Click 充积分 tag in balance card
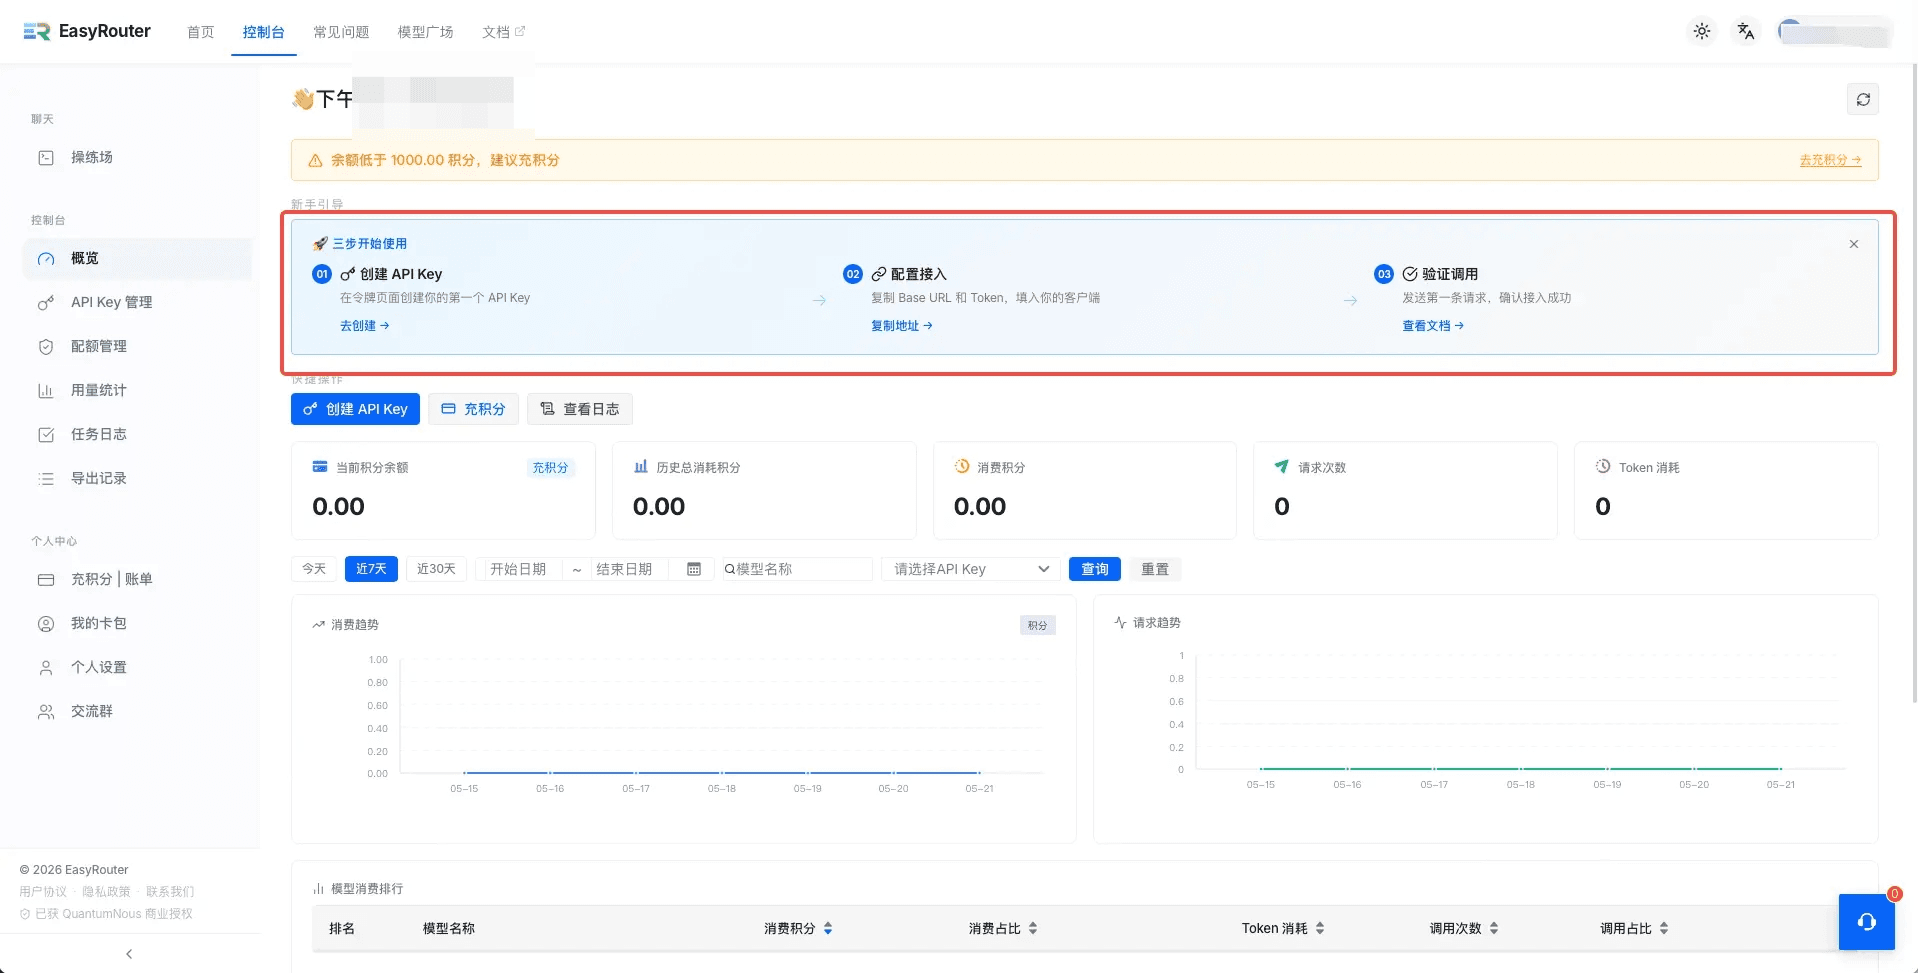 pos(550,468)
